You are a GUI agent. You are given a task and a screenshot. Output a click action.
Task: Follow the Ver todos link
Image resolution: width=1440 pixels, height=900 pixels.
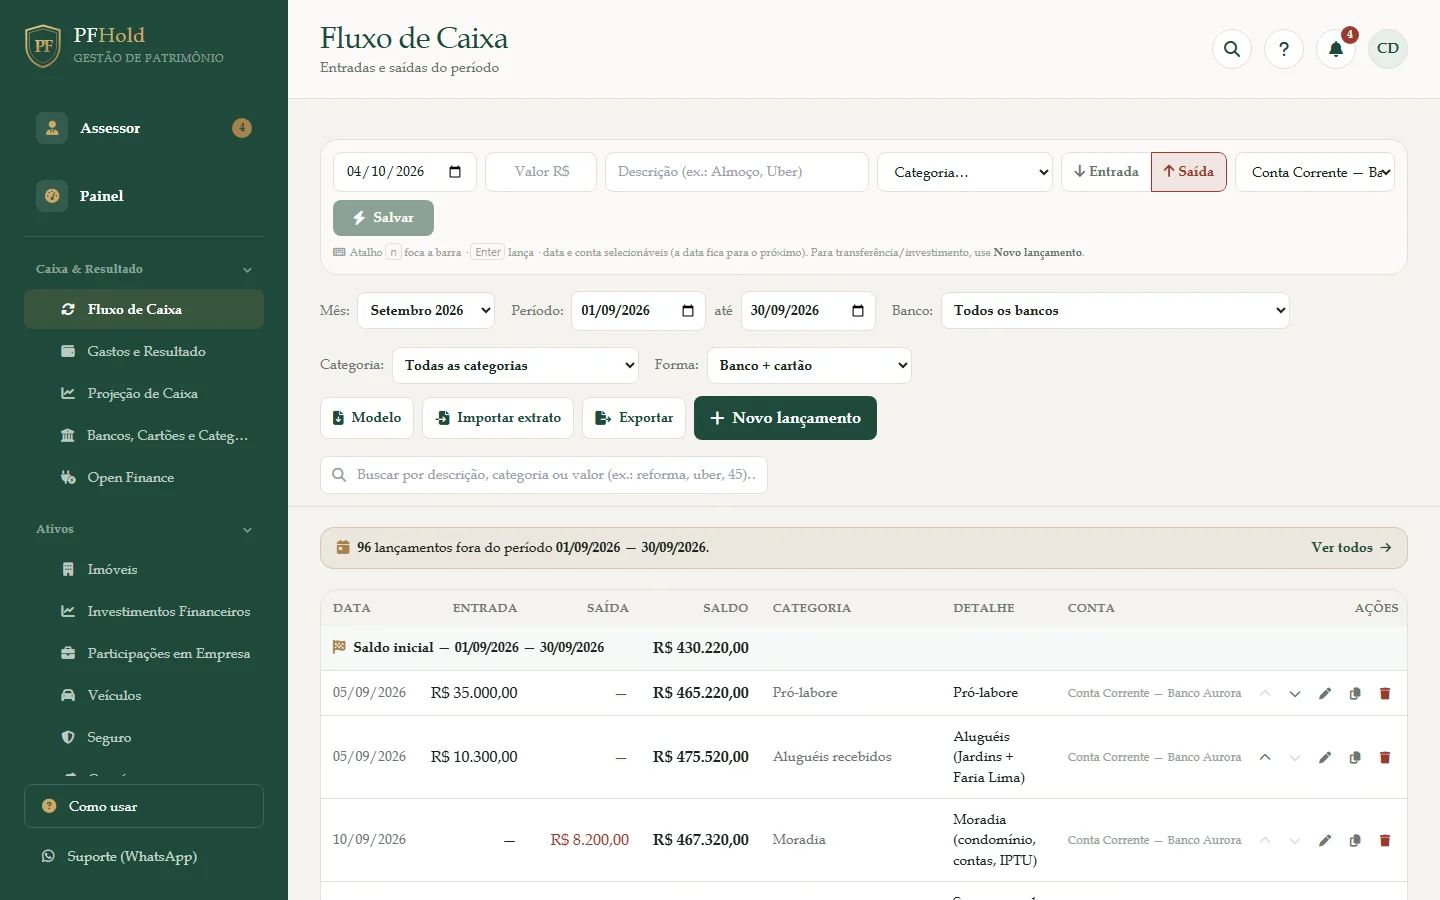(1351, 548)
